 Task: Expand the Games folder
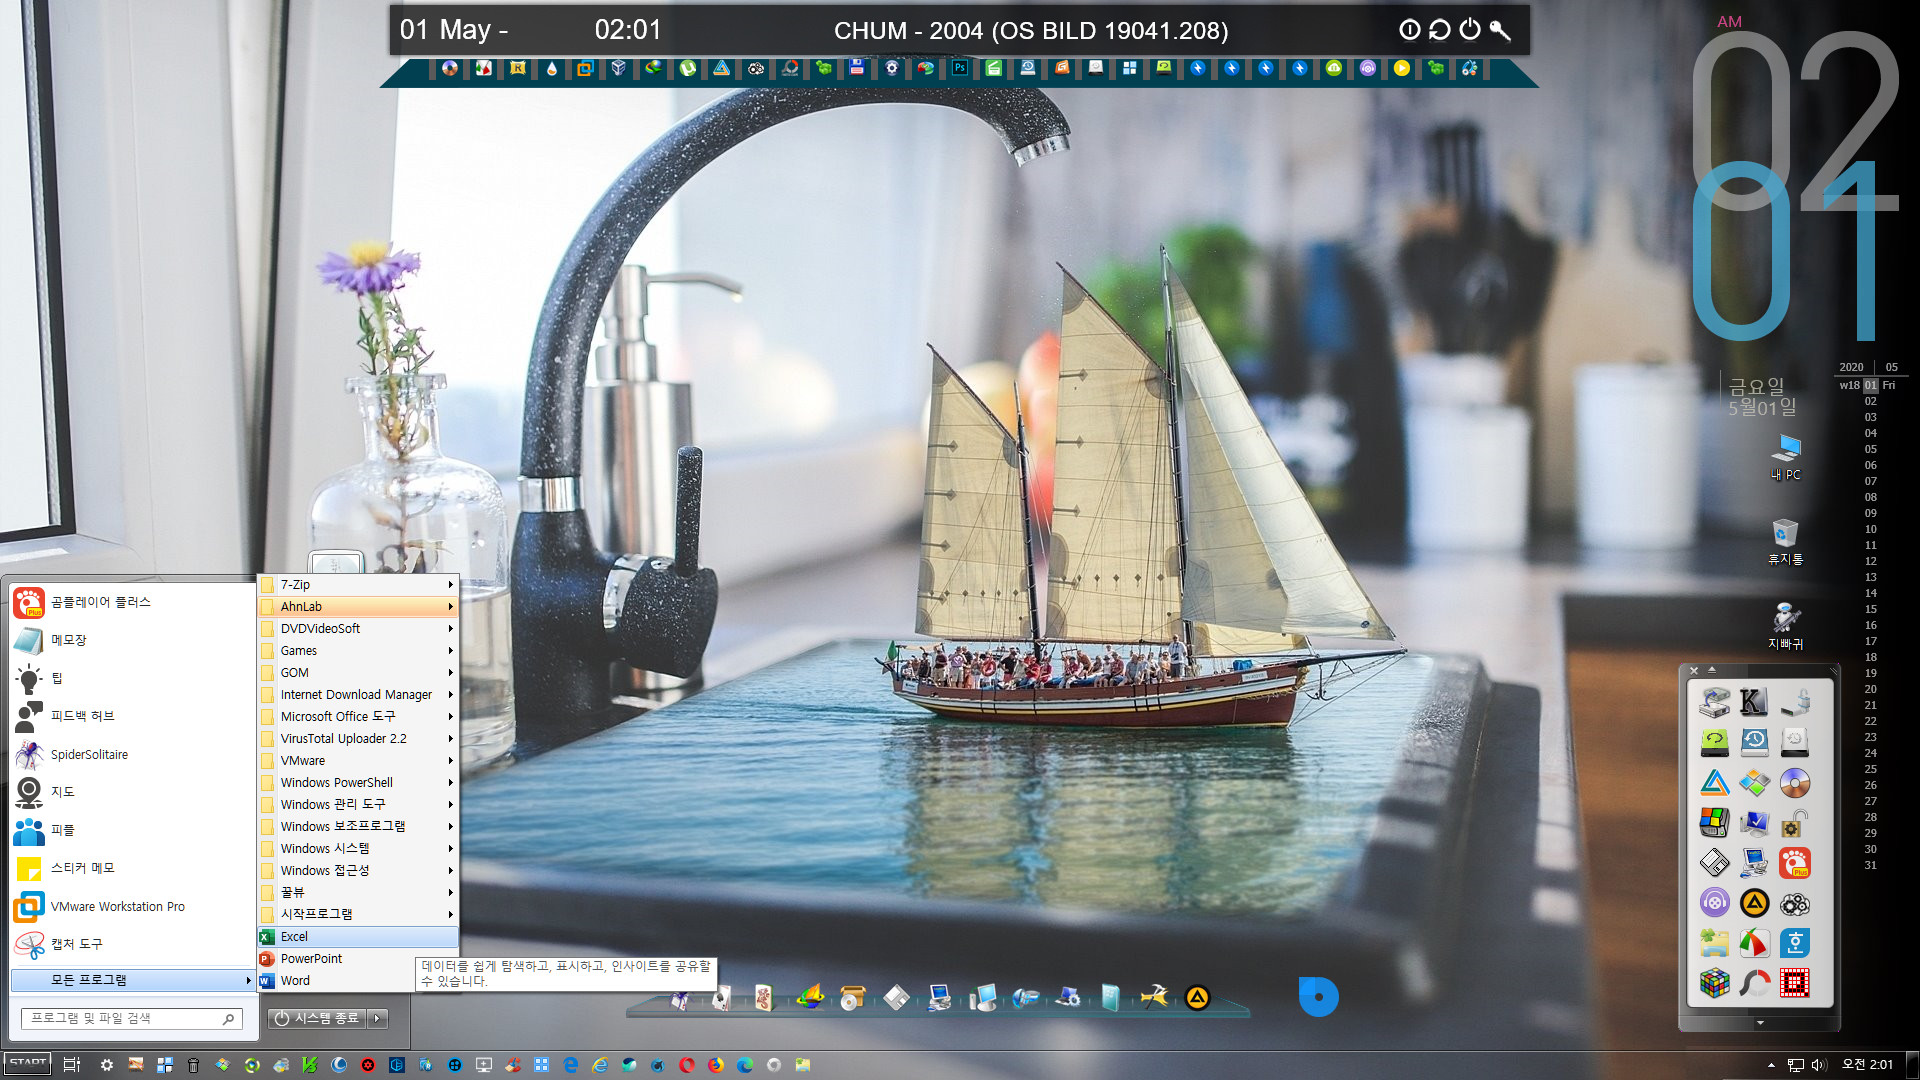pos(358,651)
